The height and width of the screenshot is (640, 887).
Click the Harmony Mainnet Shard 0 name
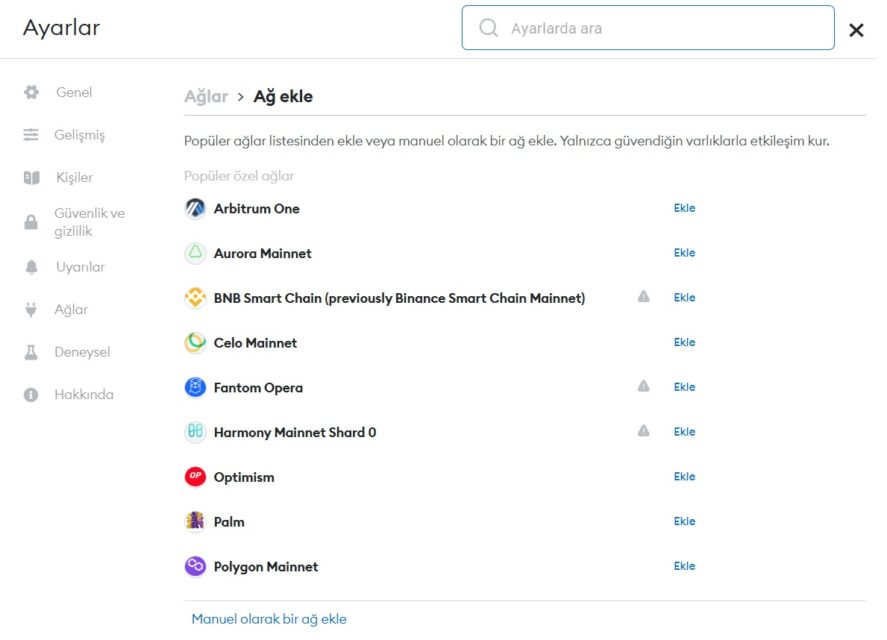point(295,432)
